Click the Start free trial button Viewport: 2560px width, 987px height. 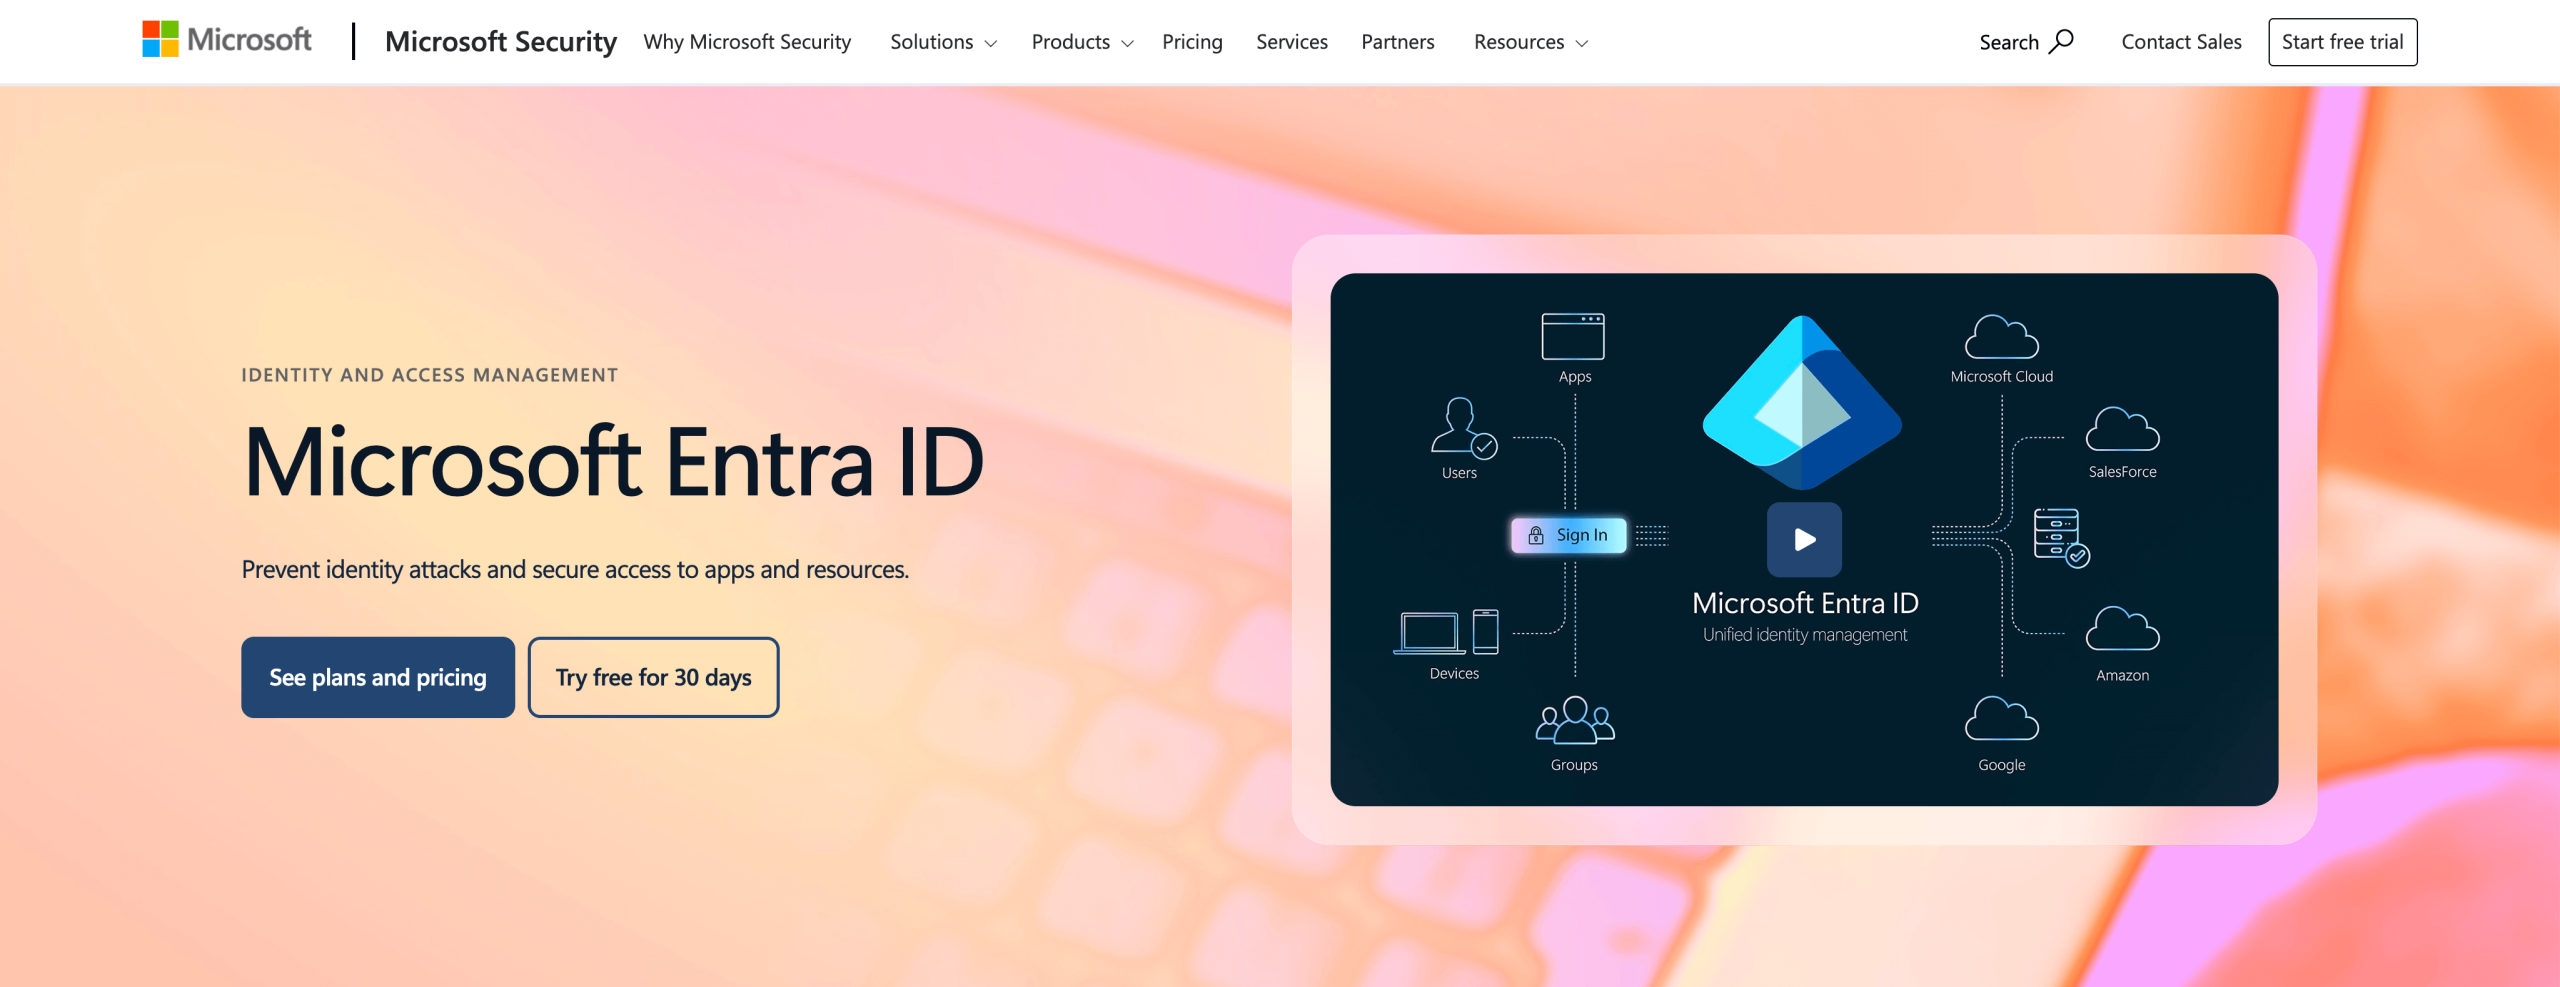click(2342, 42)
